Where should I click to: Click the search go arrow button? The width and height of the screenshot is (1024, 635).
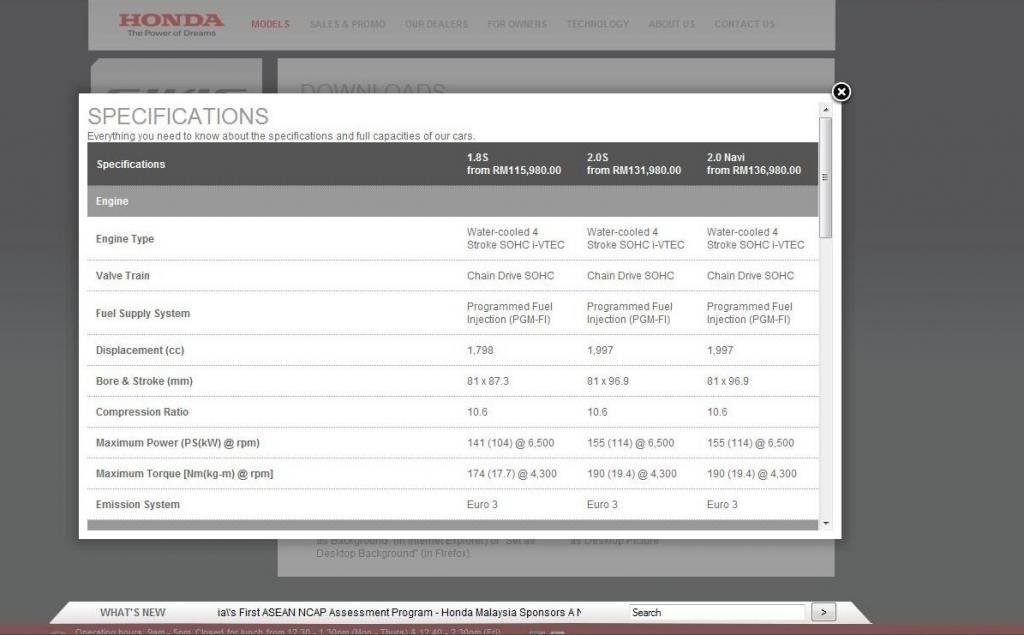tap(823, 612)
